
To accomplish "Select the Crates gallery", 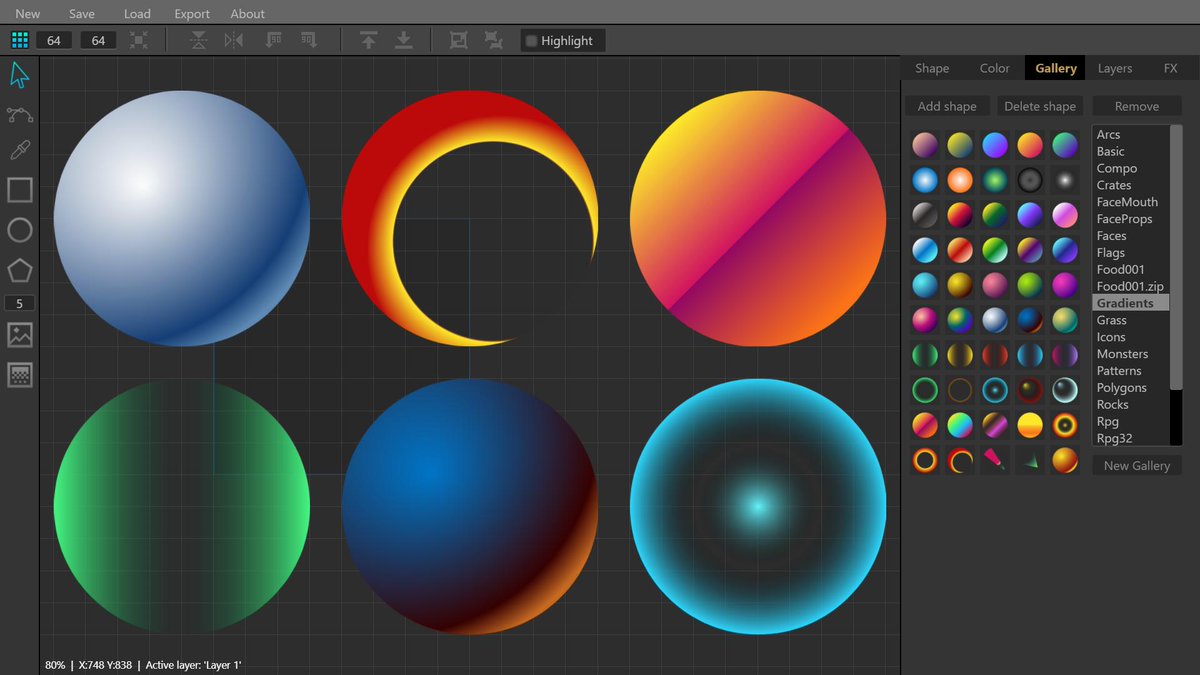I will pyautogui.click(x=1130, y=185).
